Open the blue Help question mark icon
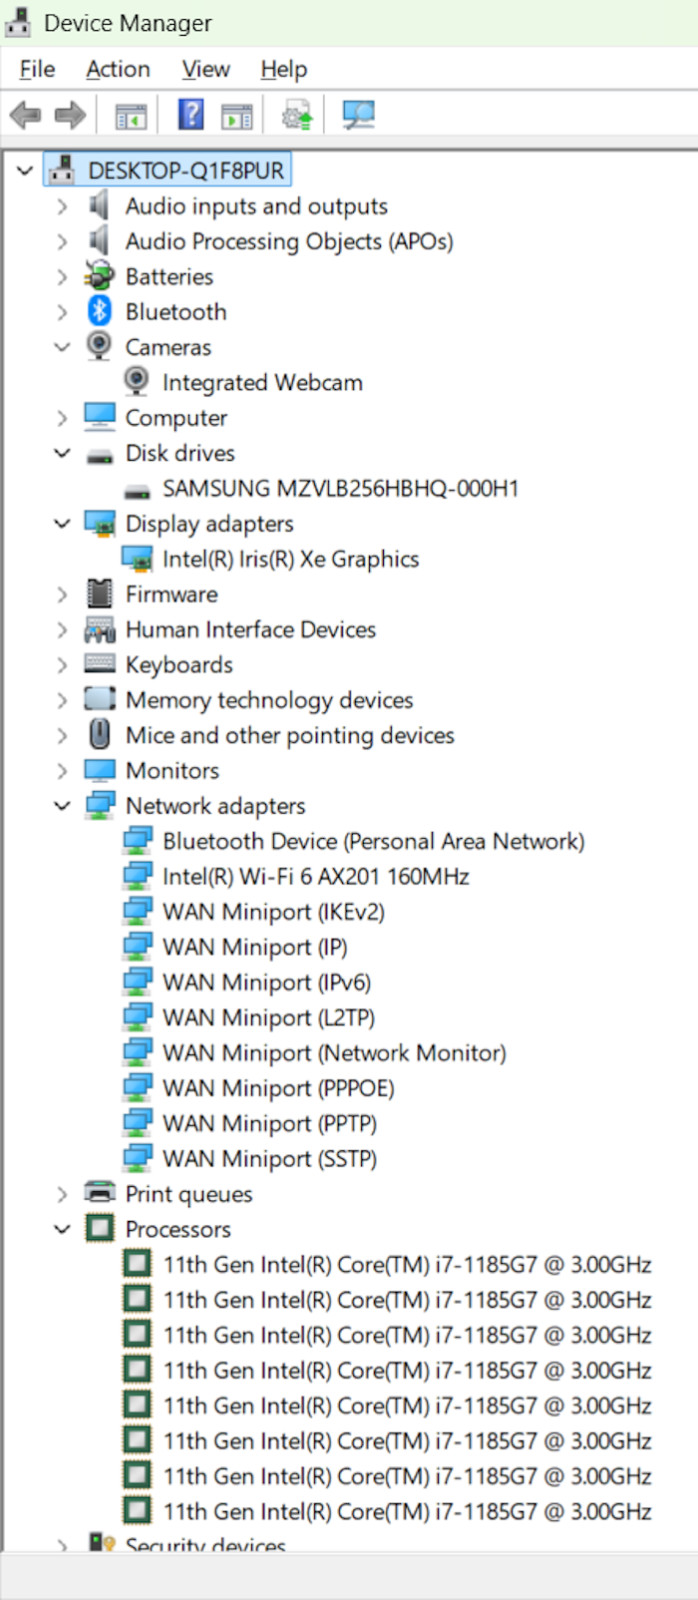This screenshot has height=1600, width=698. tap(190, 114)
